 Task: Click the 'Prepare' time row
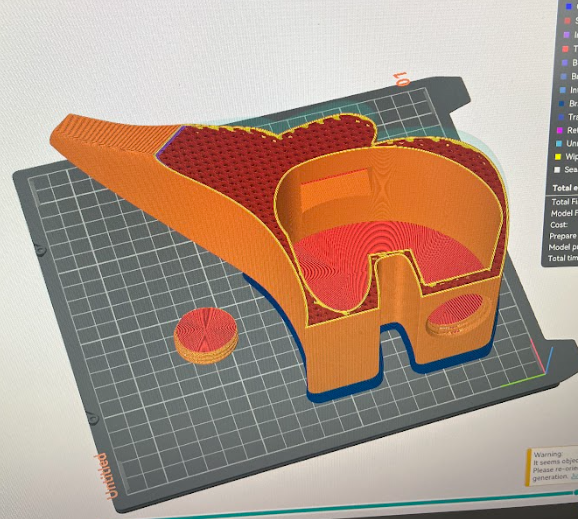coord(563,236)
